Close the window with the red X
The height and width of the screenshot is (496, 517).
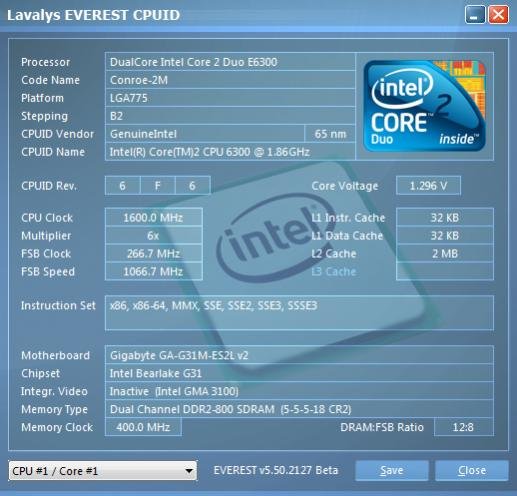(498, 15)
